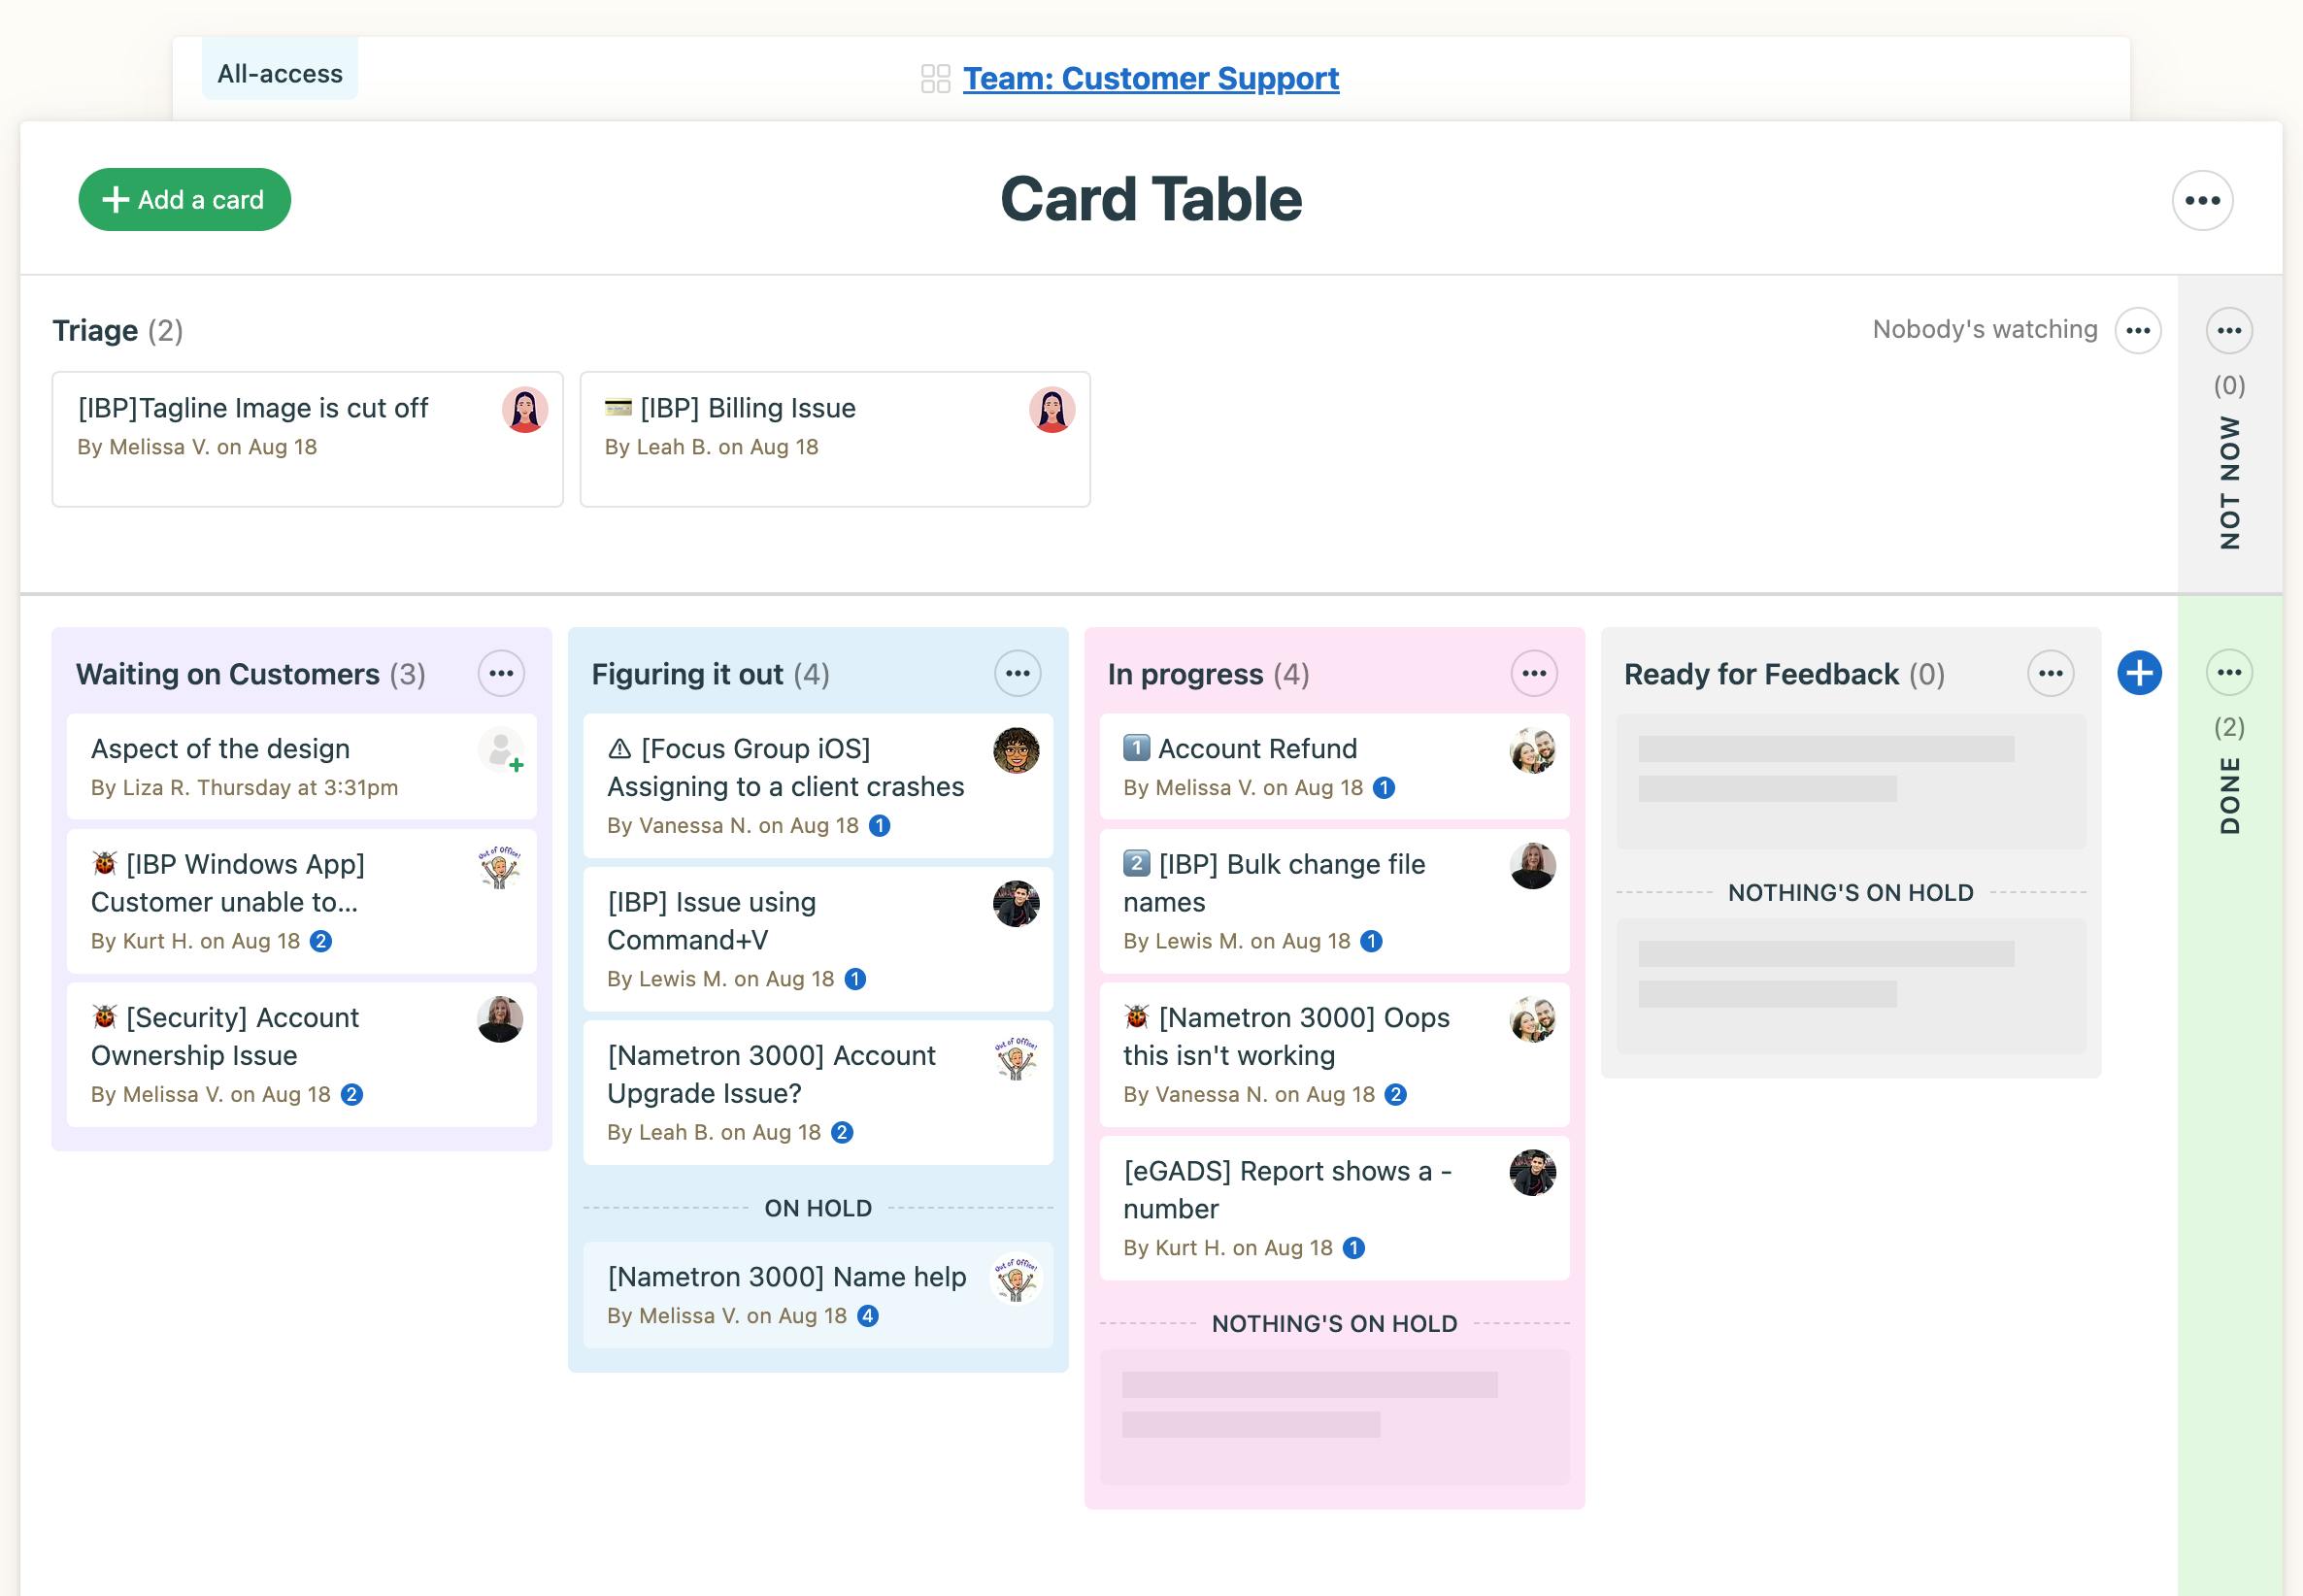The height and width of the screenshot is (1596, 2303).
Task: Open the Team: Customer Support link
Action: (1150, 79)
